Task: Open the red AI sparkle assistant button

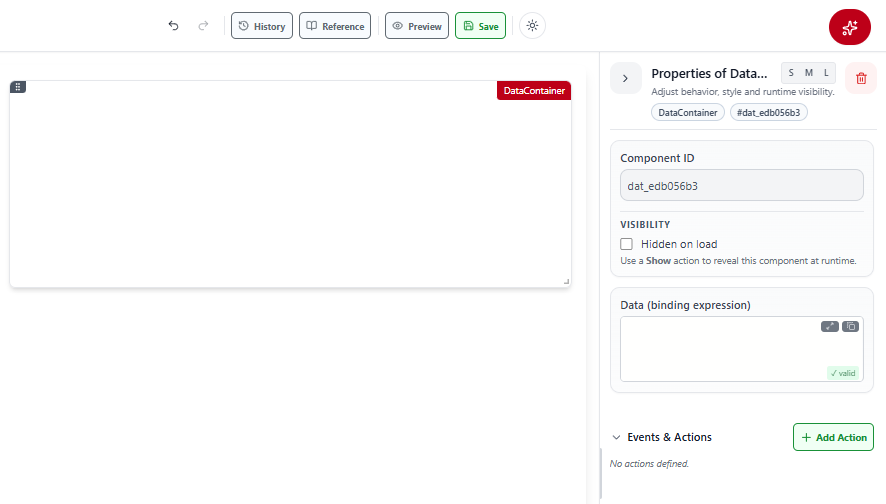Action: 849,27
